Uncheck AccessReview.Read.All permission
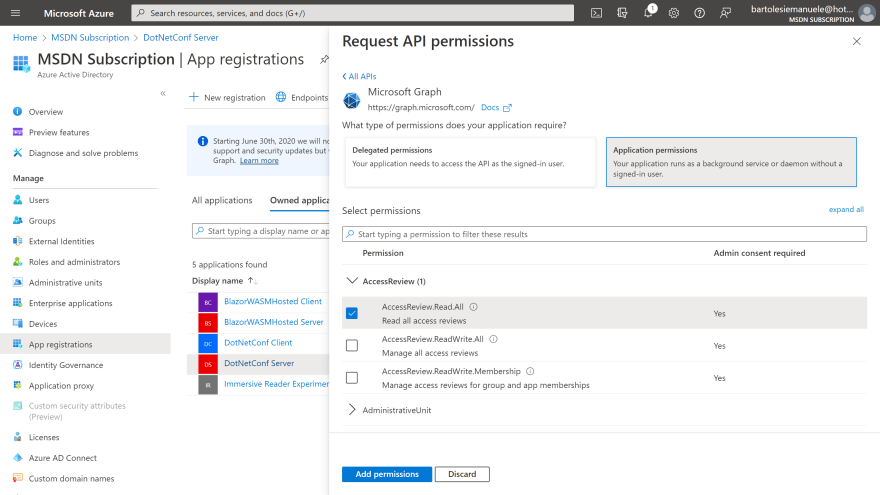 352,313
